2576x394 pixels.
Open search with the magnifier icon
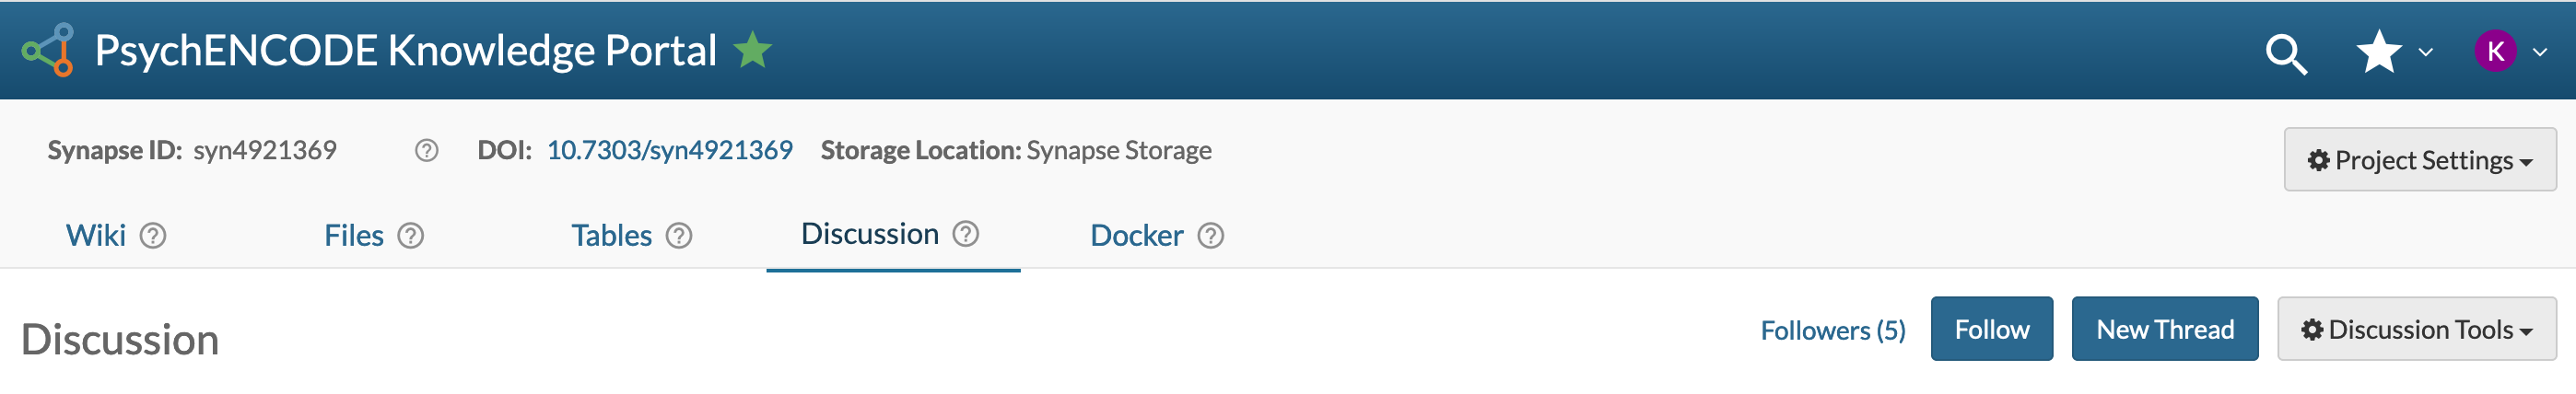2286,53
